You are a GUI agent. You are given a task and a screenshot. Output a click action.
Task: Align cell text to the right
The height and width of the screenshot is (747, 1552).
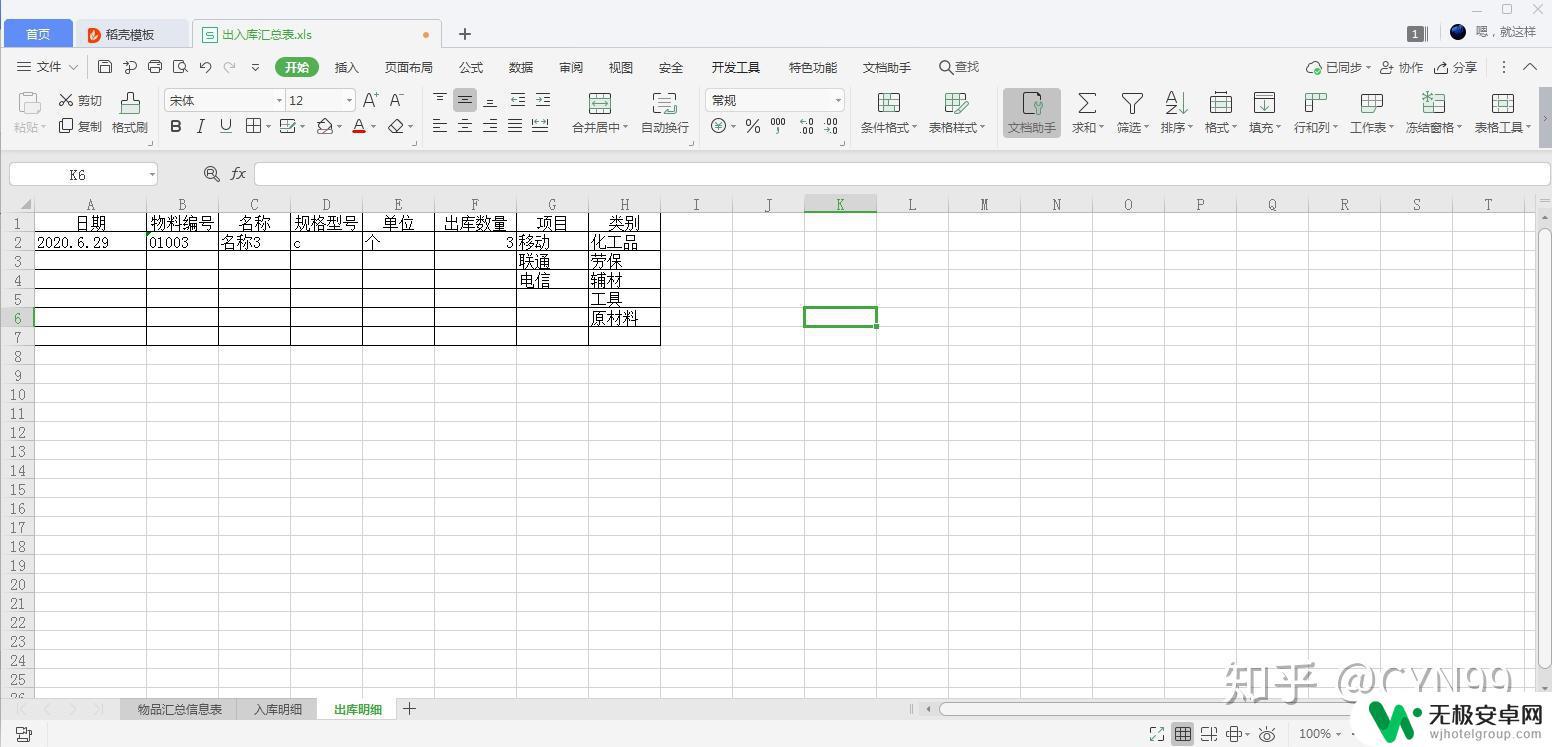point(490,126)
